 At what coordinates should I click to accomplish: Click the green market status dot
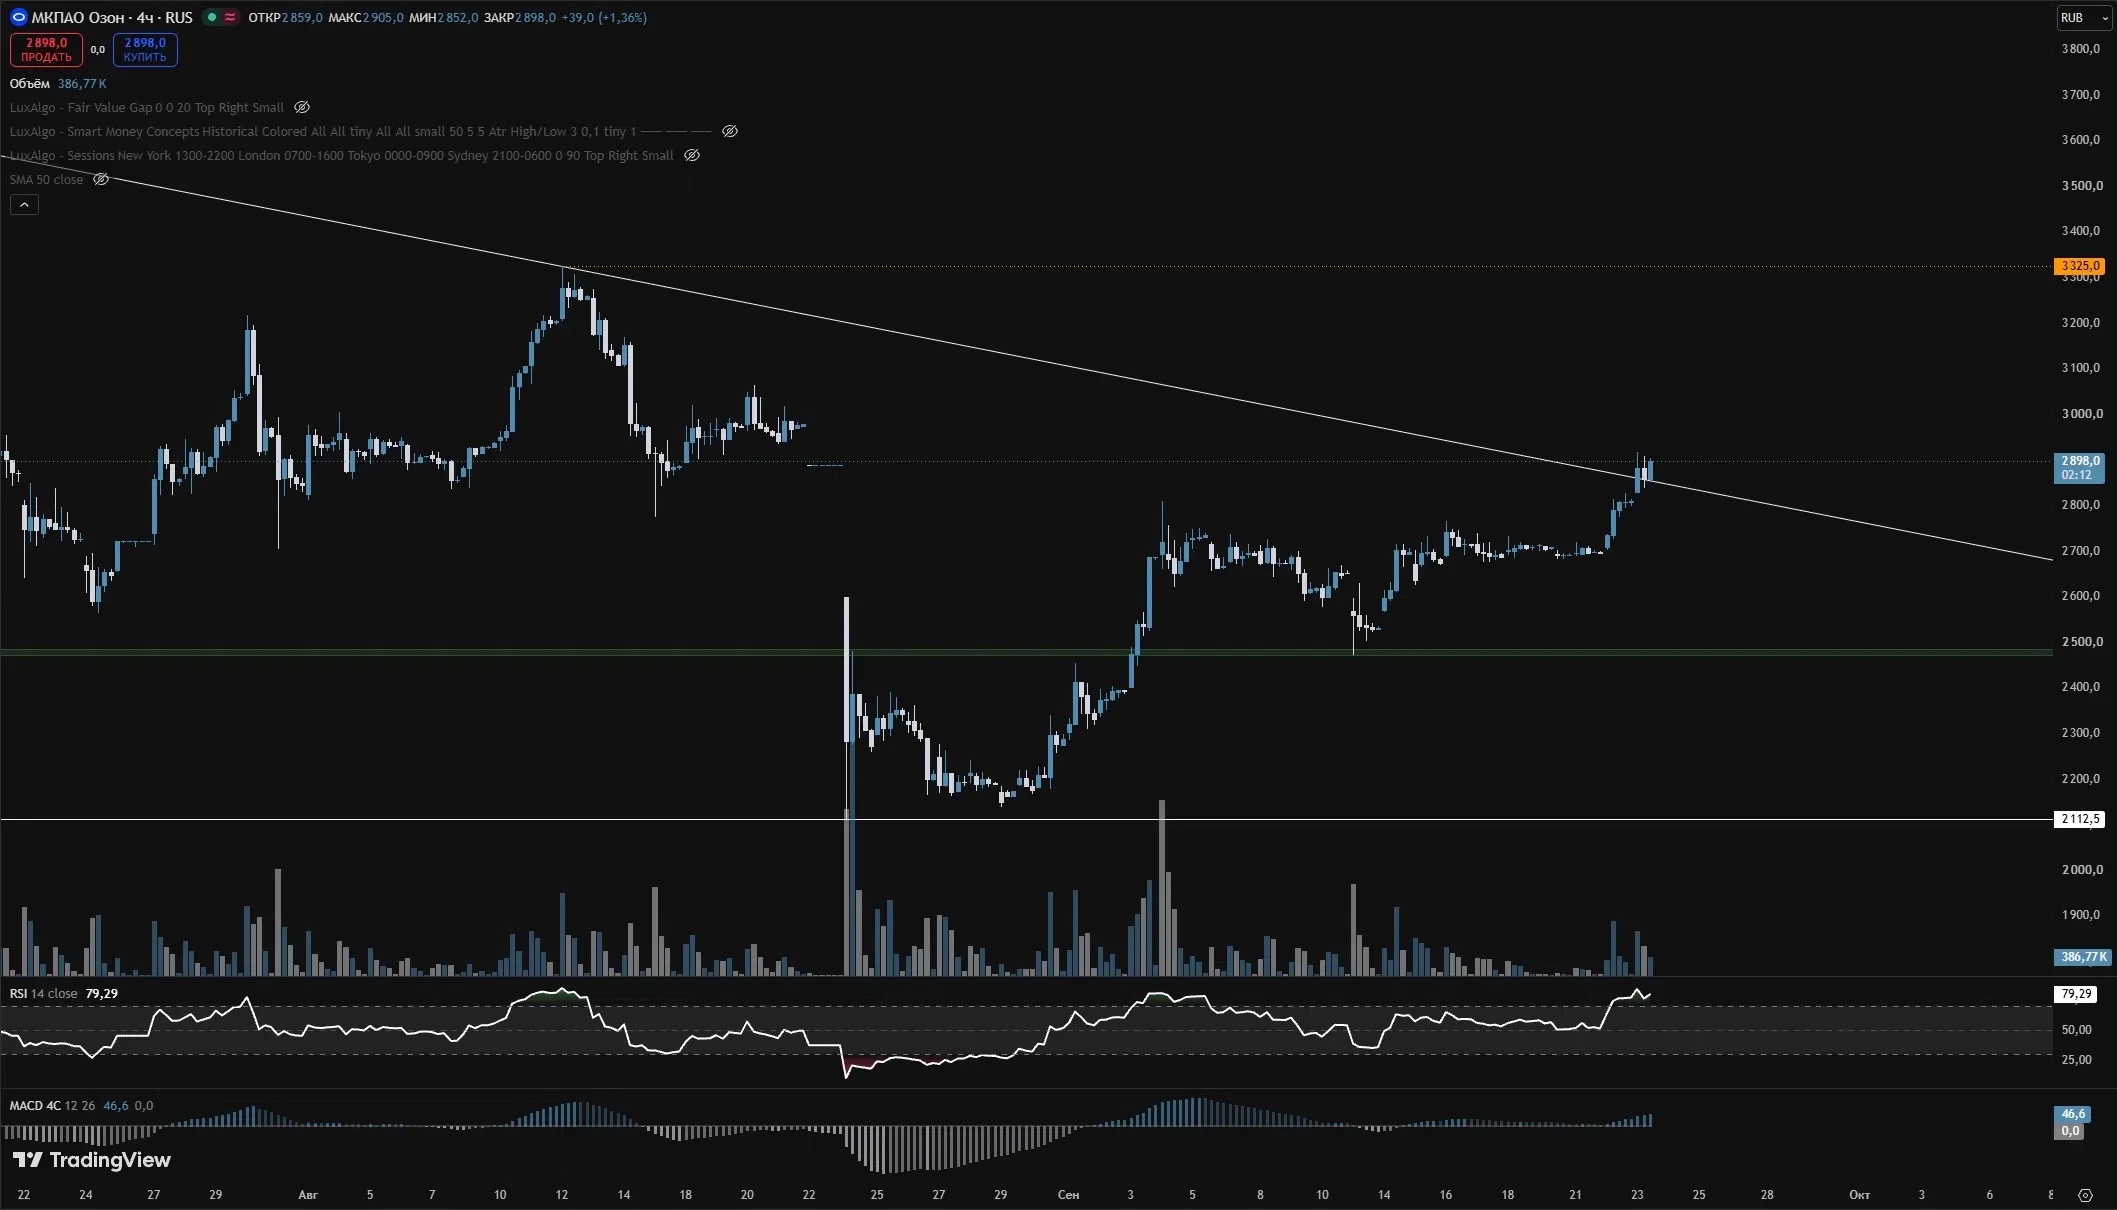[x=212, y=17]
